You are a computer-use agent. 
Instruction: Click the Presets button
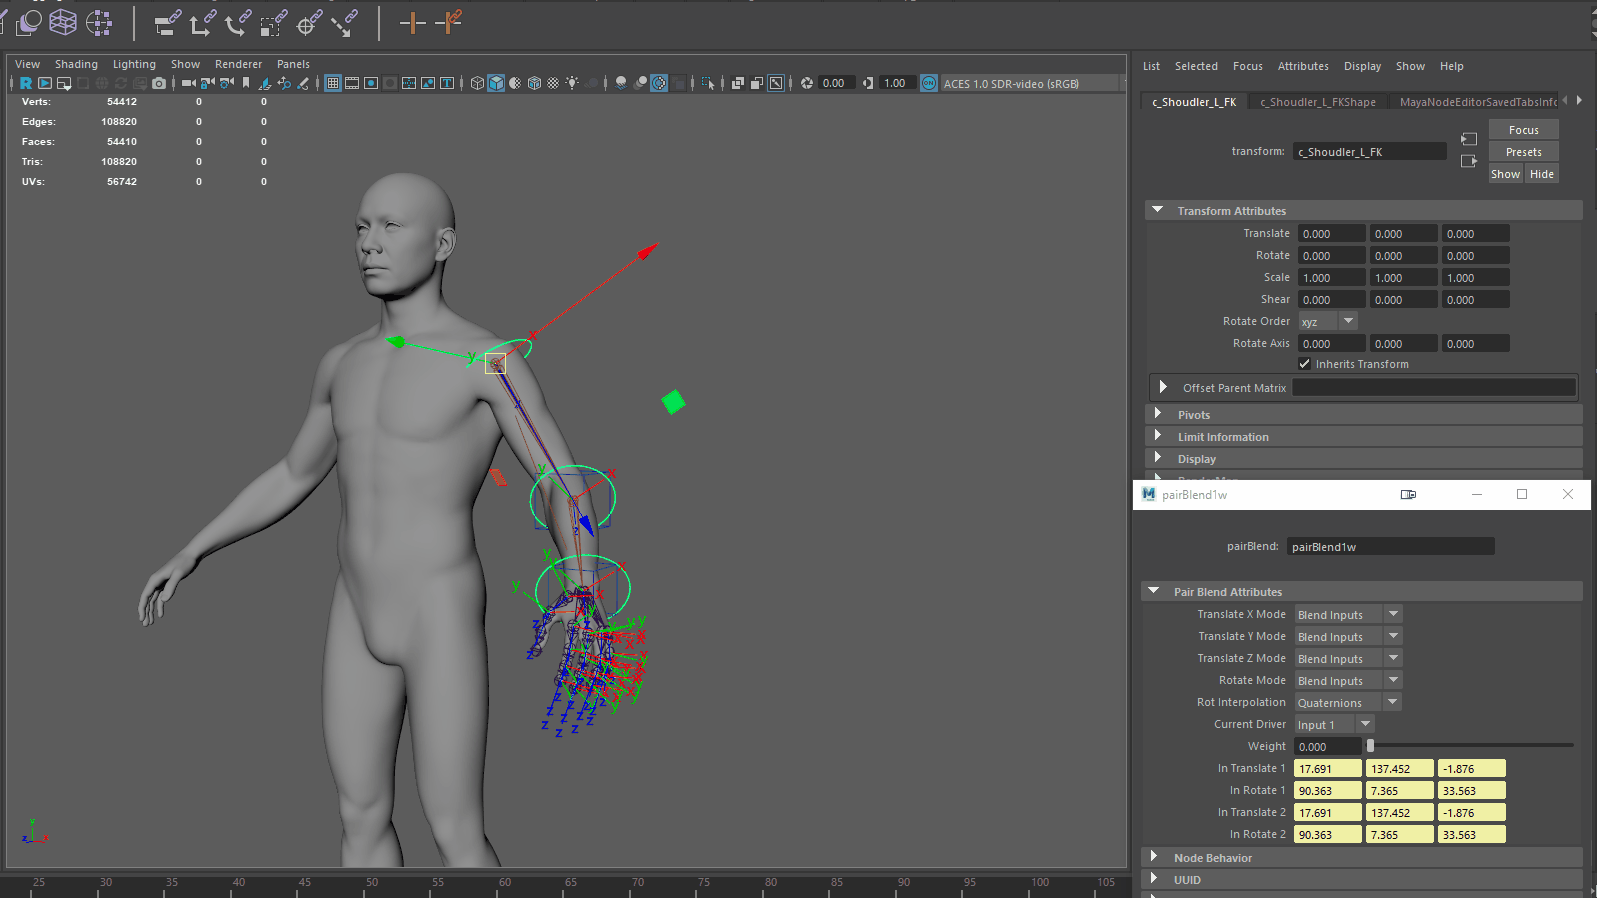(x=1523, y=152)
